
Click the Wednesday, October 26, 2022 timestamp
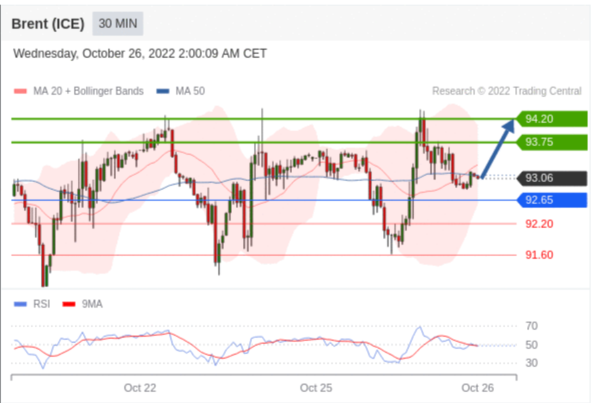pos(140,54)
